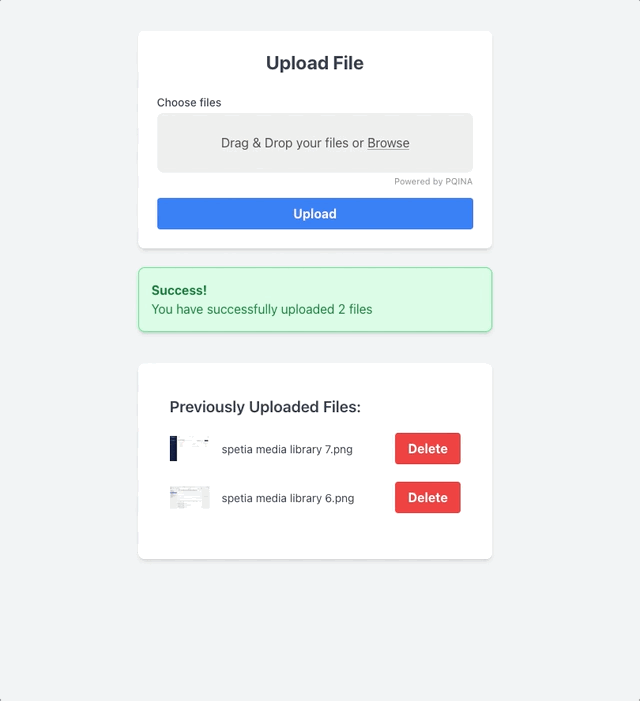The width and height of the screenshot is (640, 701).
Task: Delete spetia media library 6.png
Action: point(427,498)
